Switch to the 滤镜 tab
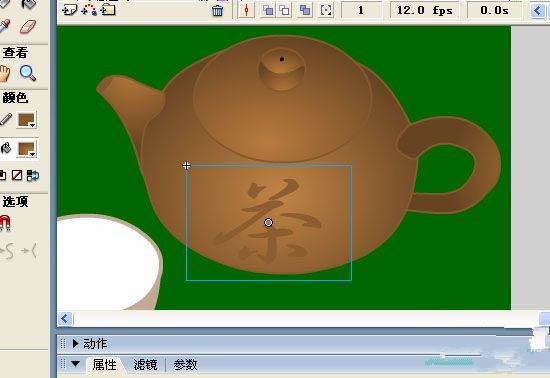 pyautogui.click(x=145, y=365)
